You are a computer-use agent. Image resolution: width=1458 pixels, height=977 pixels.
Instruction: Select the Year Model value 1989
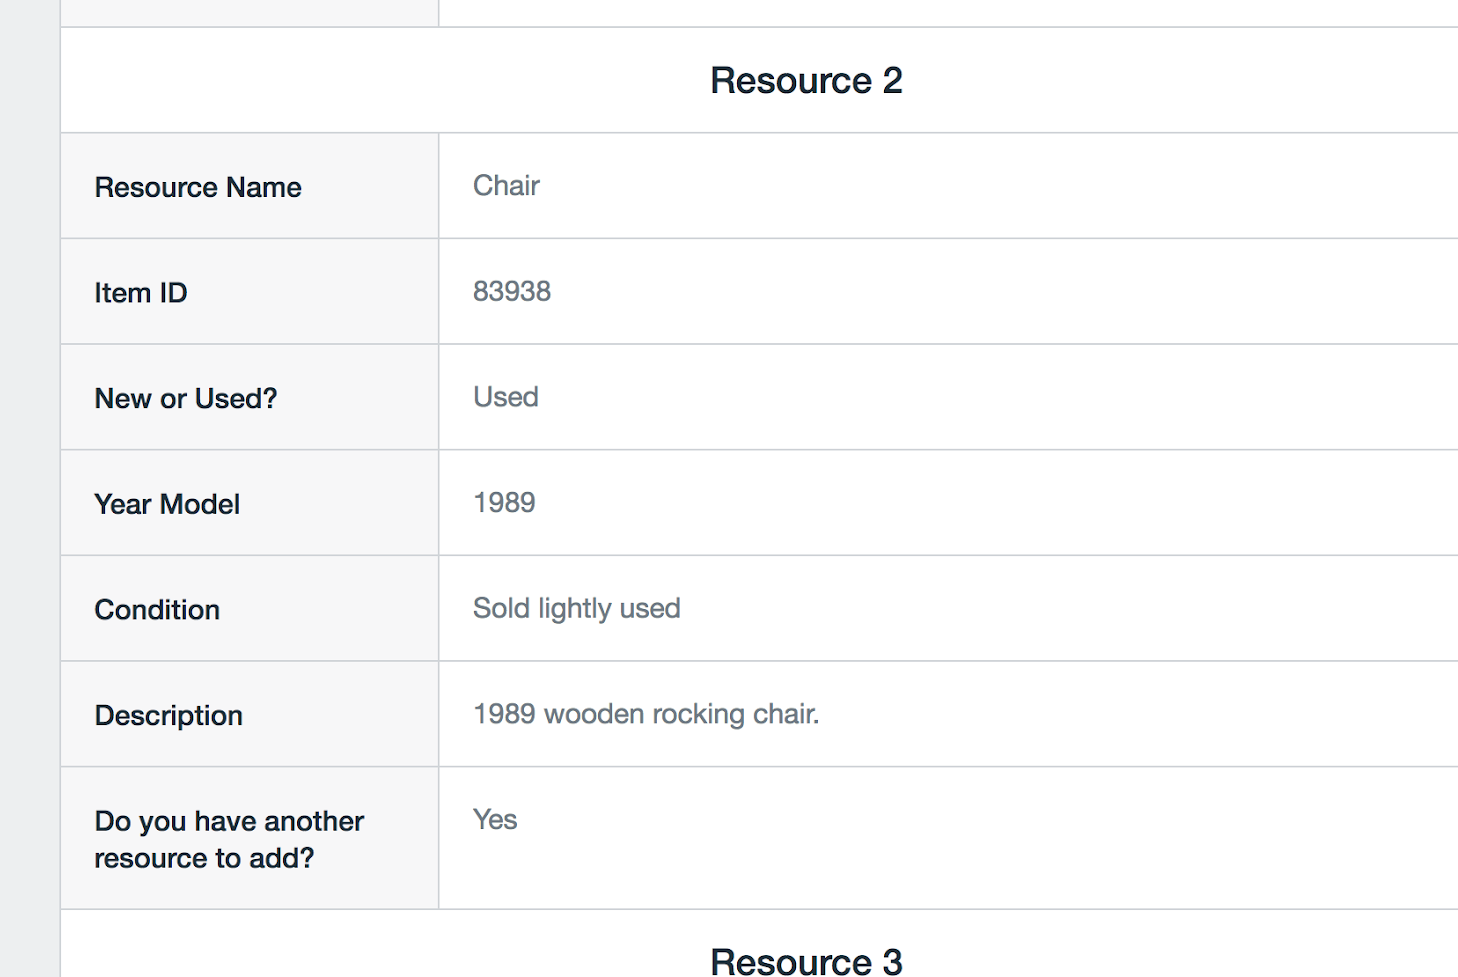point(504,503)
